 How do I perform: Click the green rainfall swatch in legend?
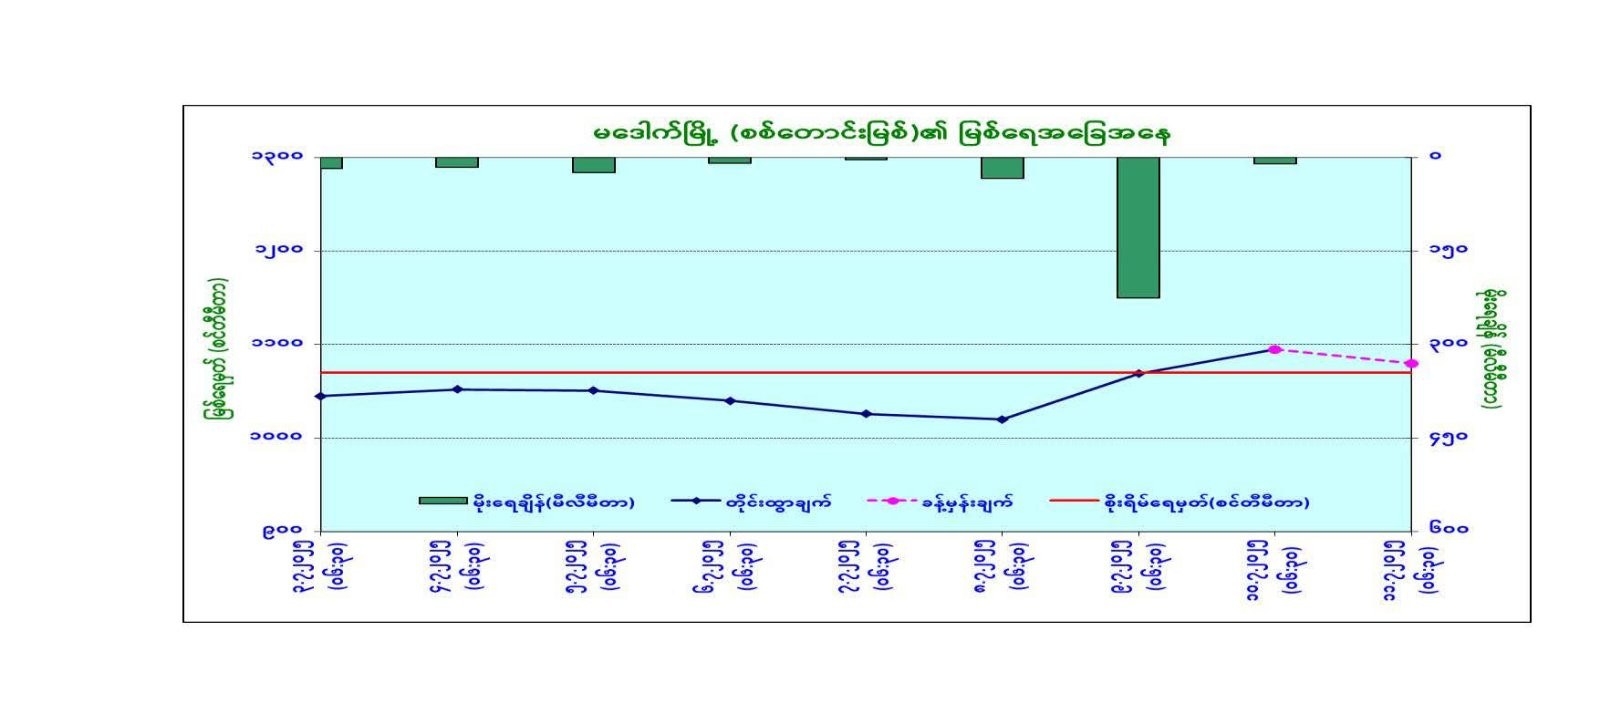tap(442, 501)
